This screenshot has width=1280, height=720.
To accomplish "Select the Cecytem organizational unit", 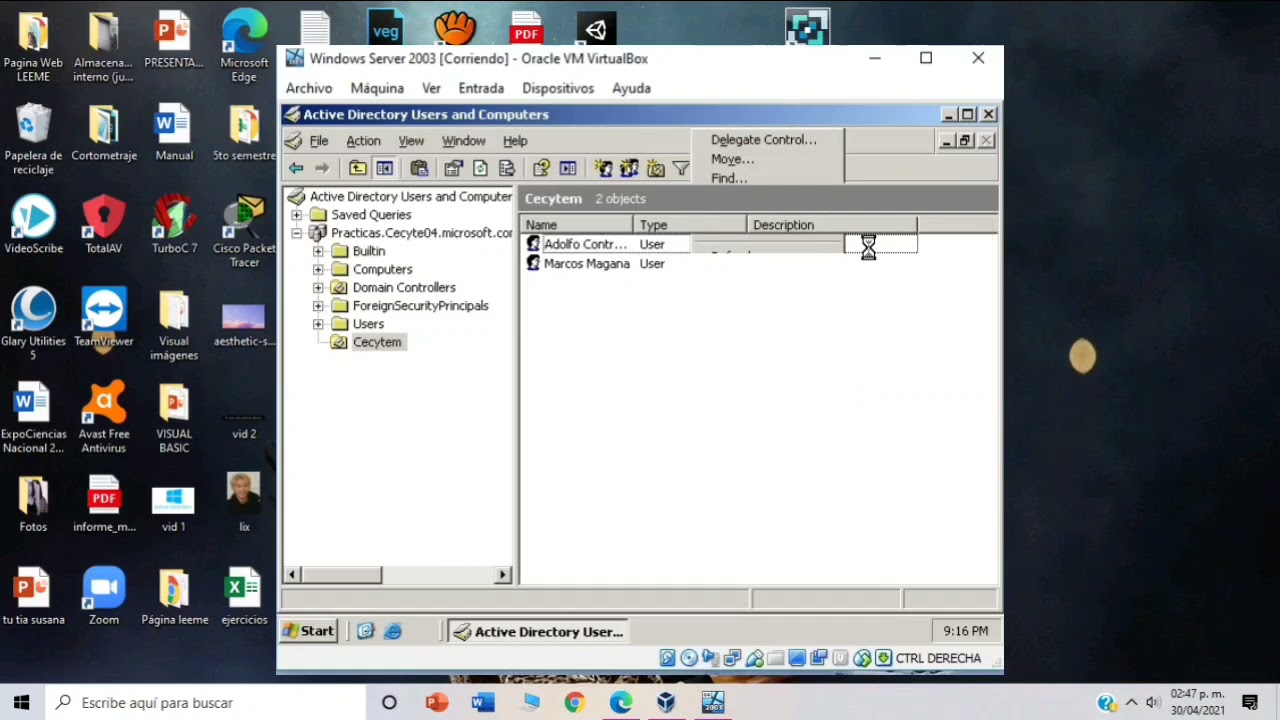I will pos(377,342).
